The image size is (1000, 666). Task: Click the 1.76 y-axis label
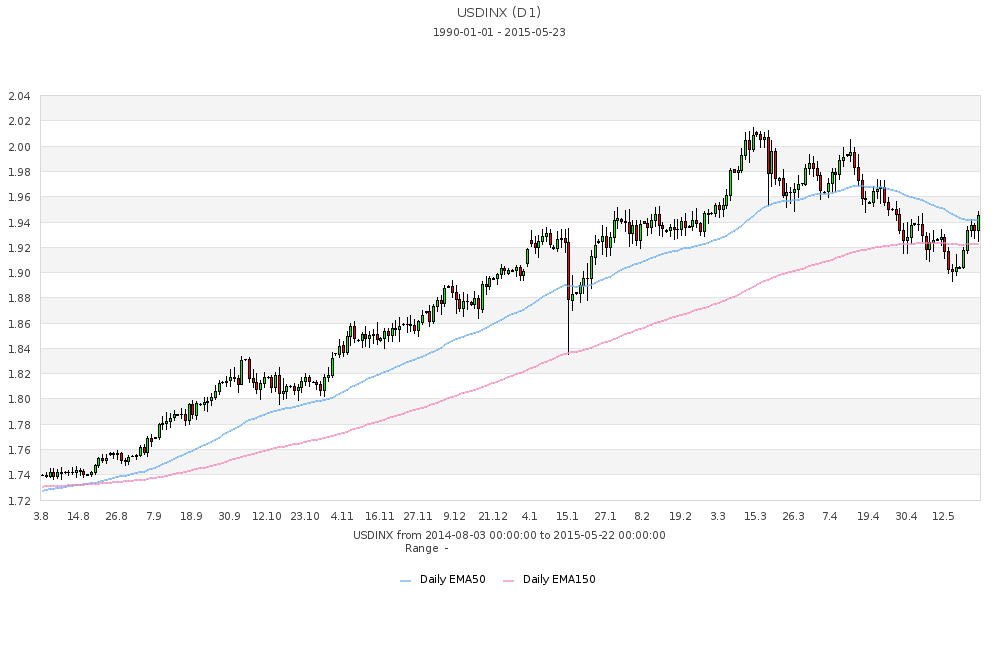pos(19,450)
